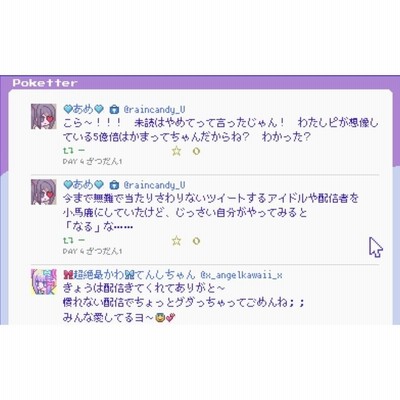Open second ame avatar thumbnail
This screenshot has width=400, height=400.
(x=44, y=192)
